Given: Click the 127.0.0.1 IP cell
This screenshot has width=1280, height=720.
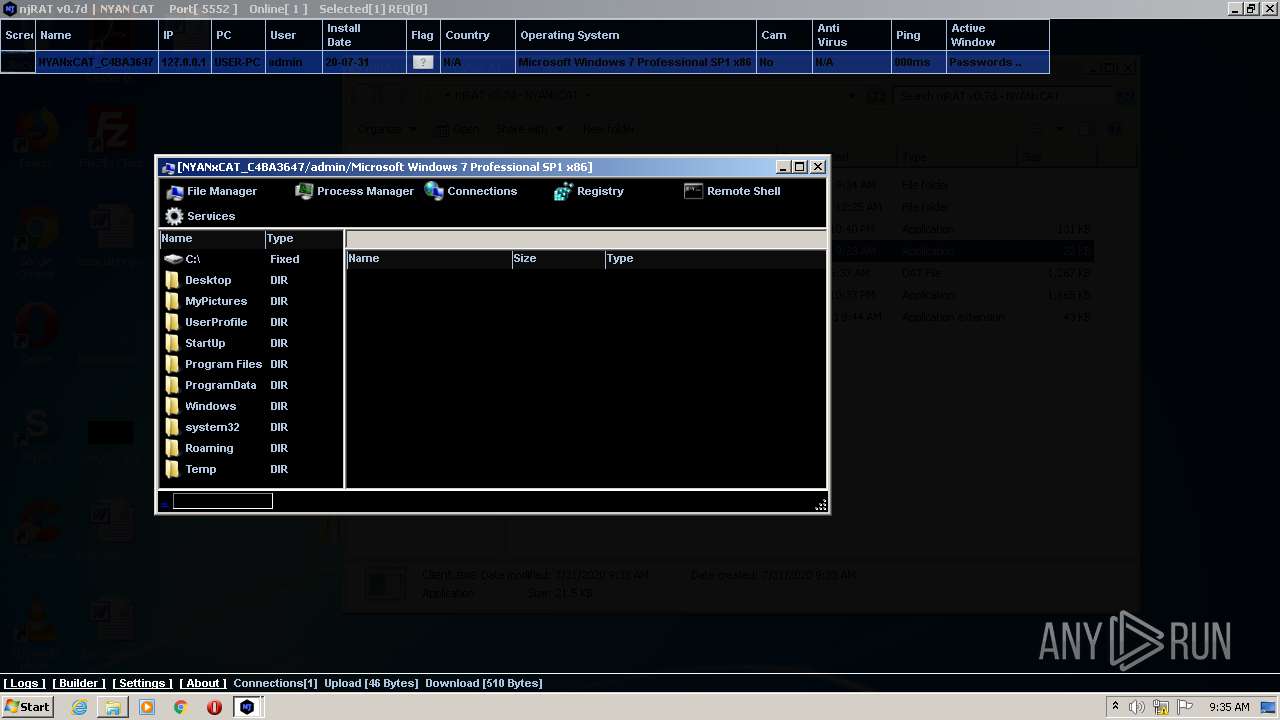Looking at the screenshot, I should pyautogui.click(x=184, y=62).
